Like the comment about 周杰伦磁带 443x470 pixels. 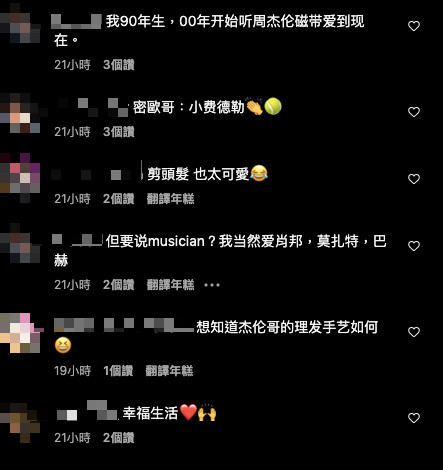414,26
